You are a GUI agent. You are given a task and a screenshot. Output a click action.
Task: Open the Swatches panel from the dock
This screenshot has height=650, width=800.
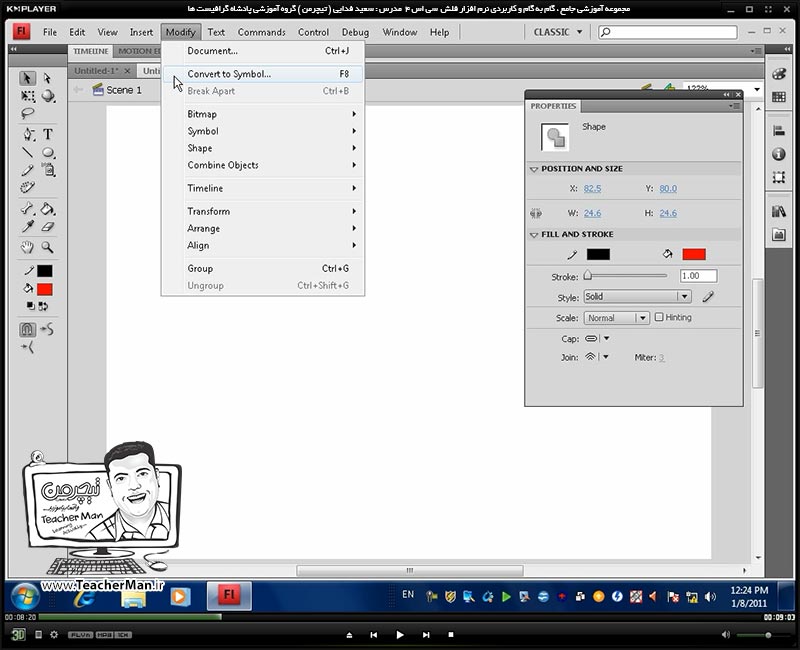click(779, 96)
